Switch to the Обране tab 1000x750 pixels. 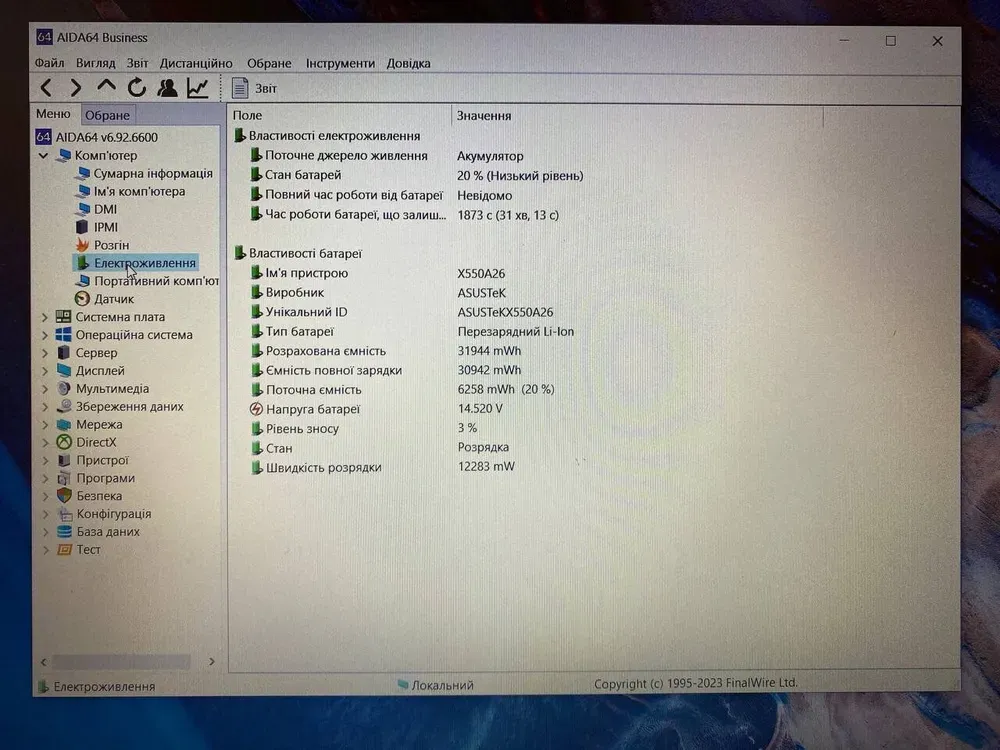107,115
